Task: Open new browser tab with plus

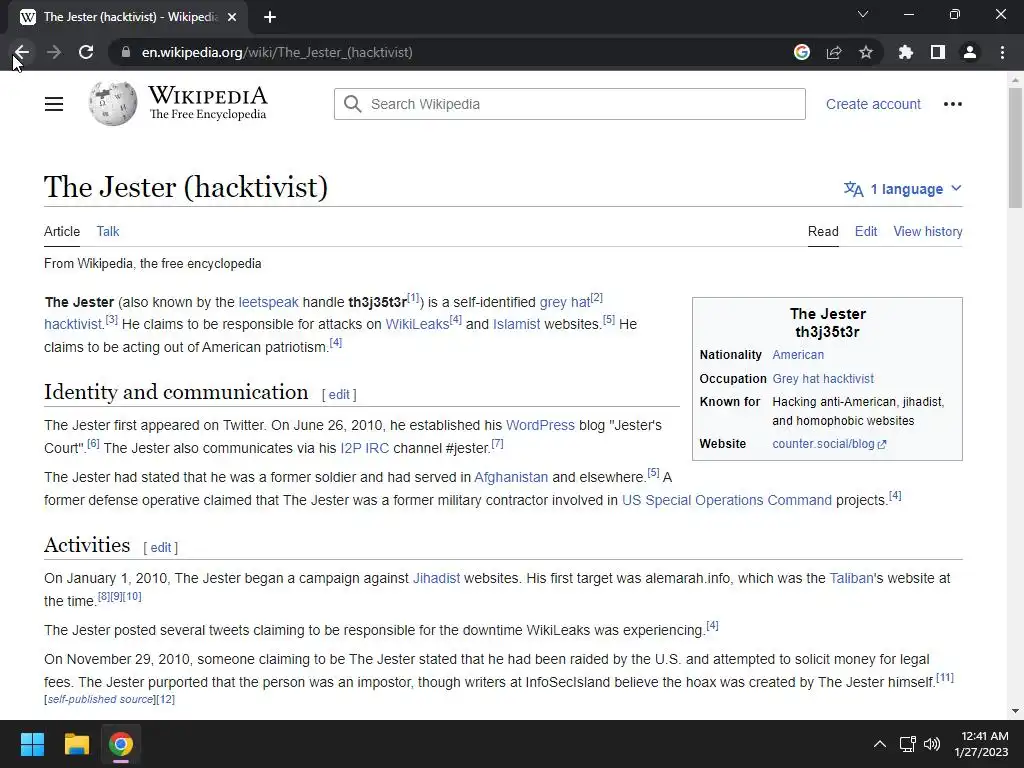Action: pos(270,17)
